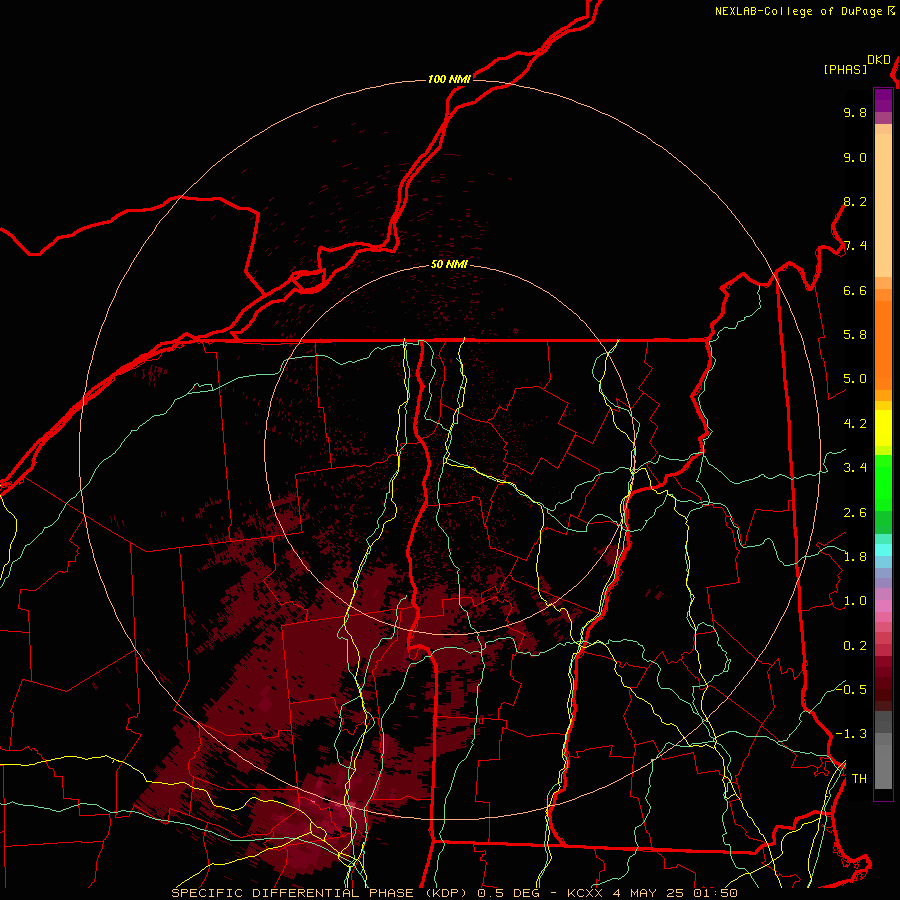Click the 0.2 value on the color scale

[x=855, y=646]
